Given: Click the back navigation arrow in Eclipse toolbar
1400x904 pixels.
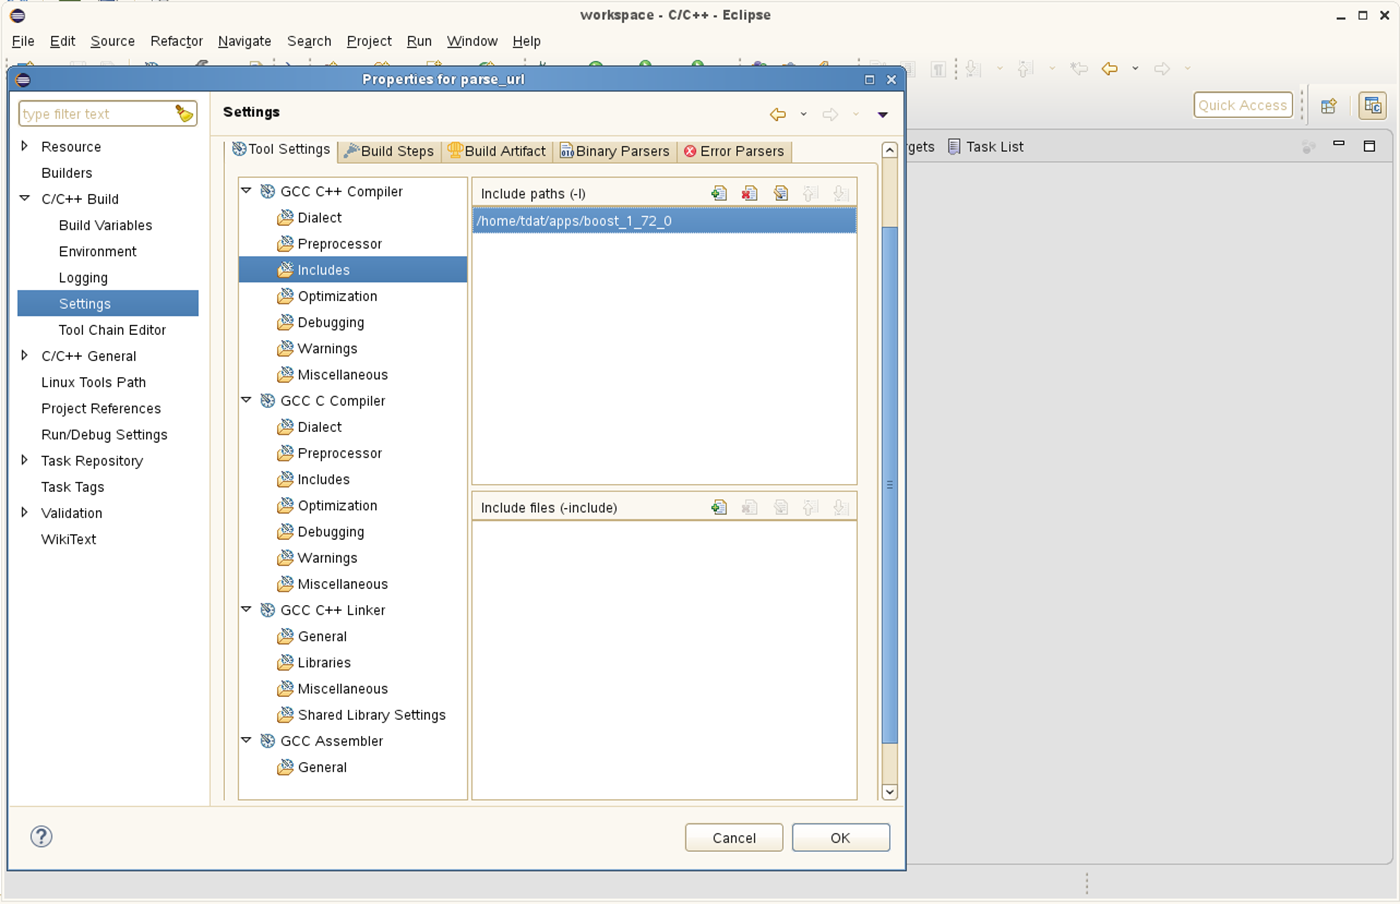Looking at the screenshot, I should point(1109,69).
